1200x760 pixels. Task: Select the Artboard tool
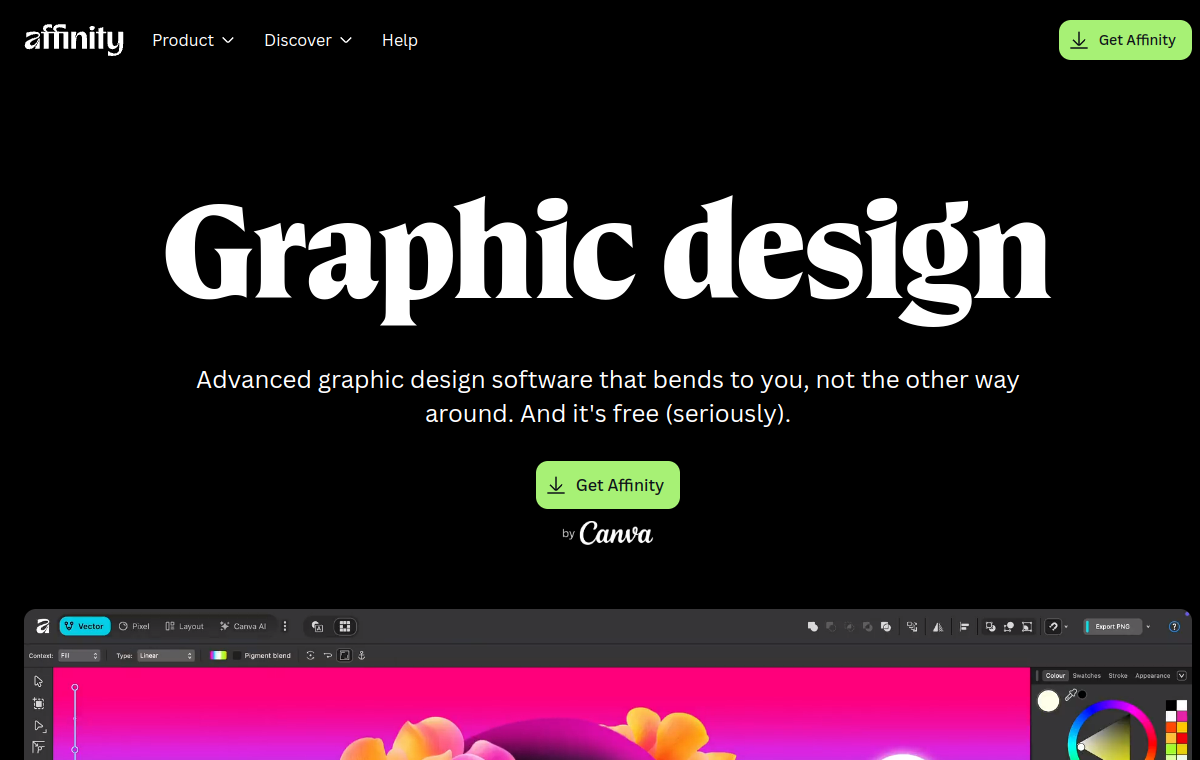[x=38, y=704]
